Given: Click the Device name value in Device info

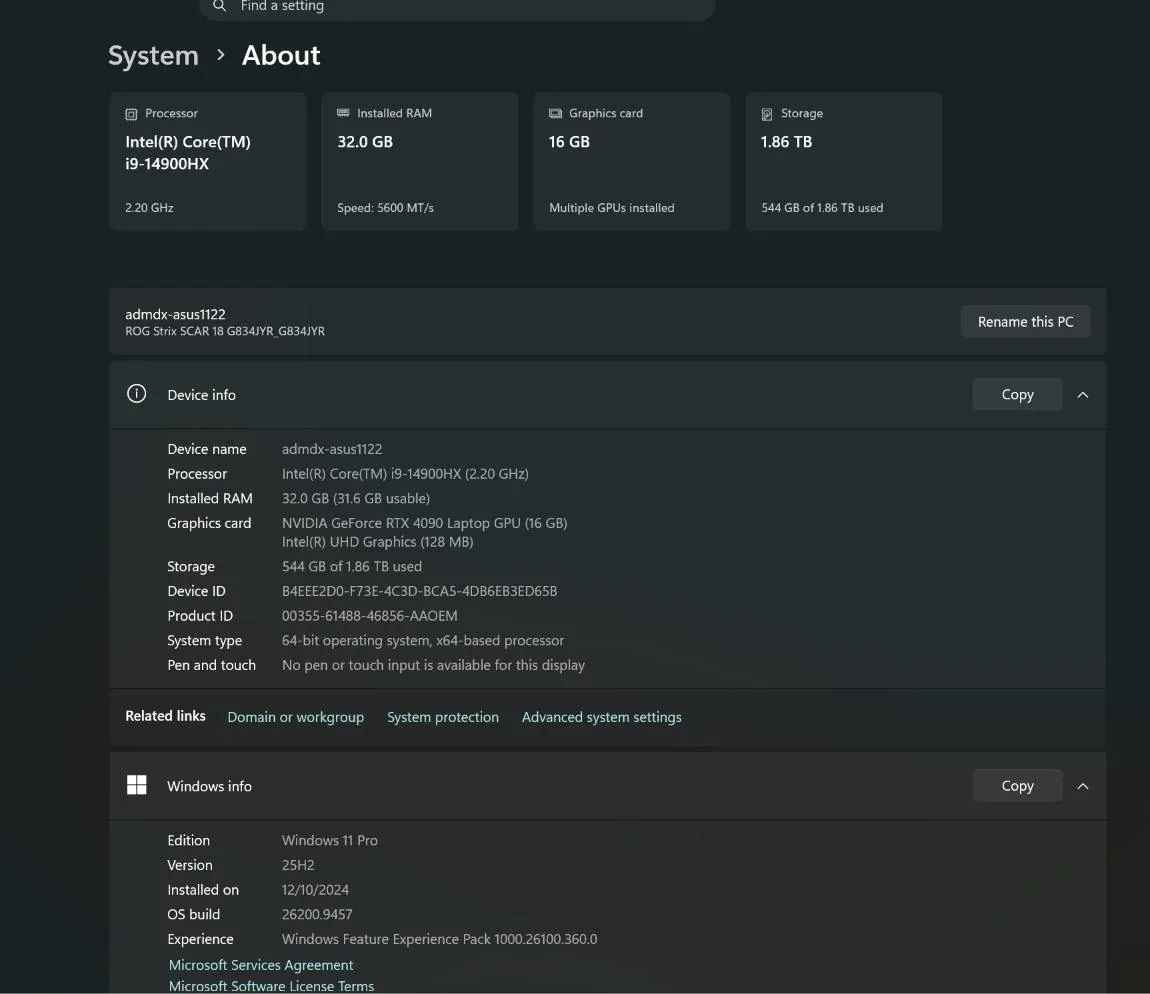Looking at the screenshot, I should pos(332,449).
